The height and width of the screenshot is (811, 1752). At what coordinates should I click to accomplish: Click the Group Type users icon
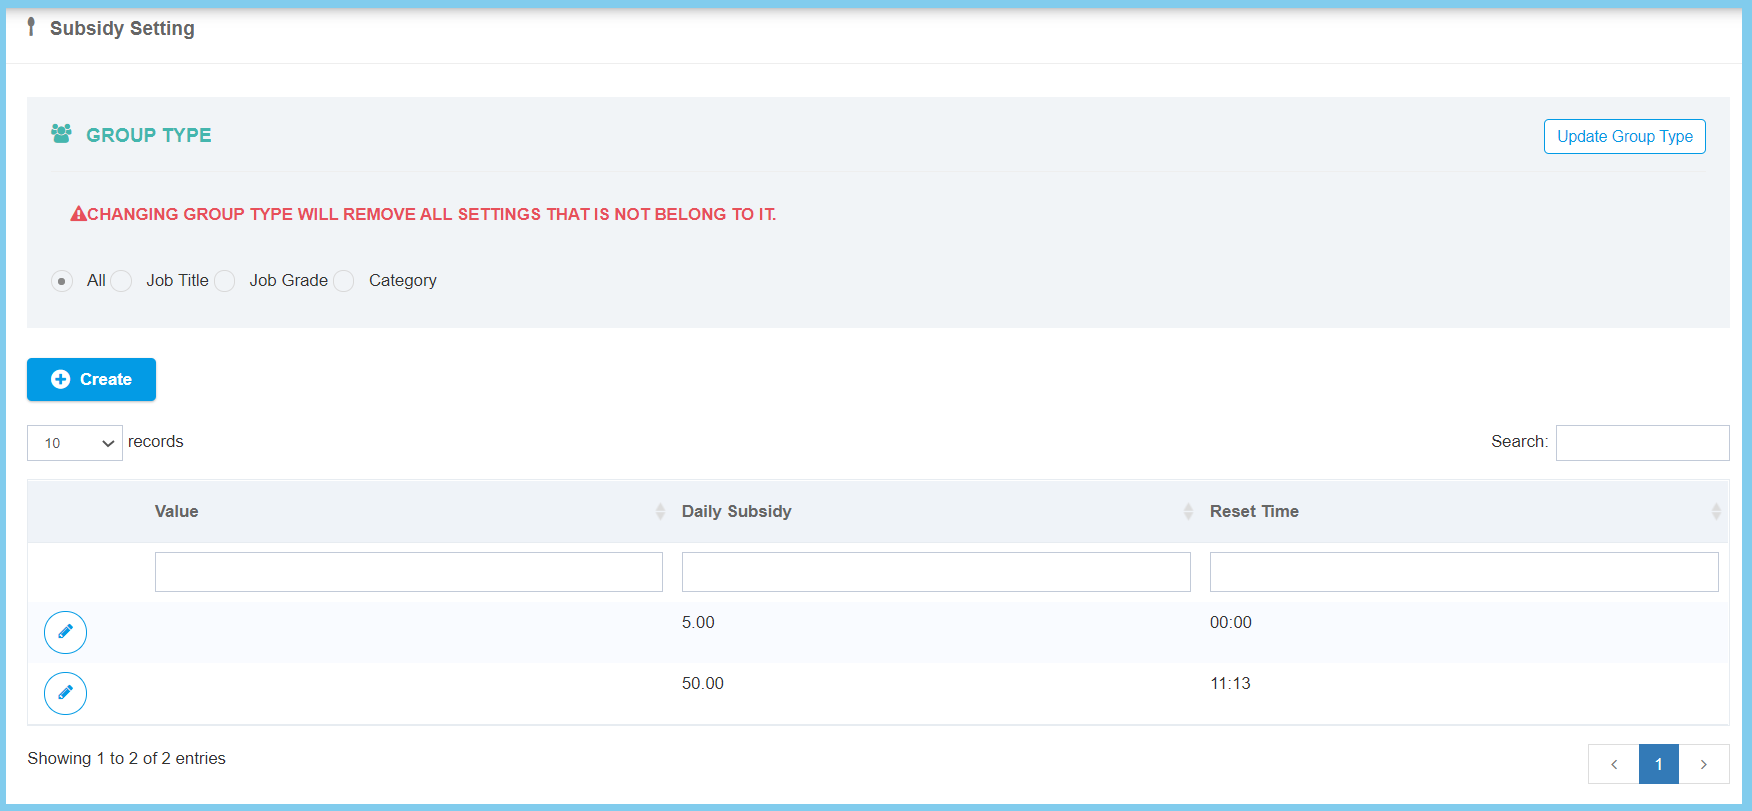[x=61, y=134]
